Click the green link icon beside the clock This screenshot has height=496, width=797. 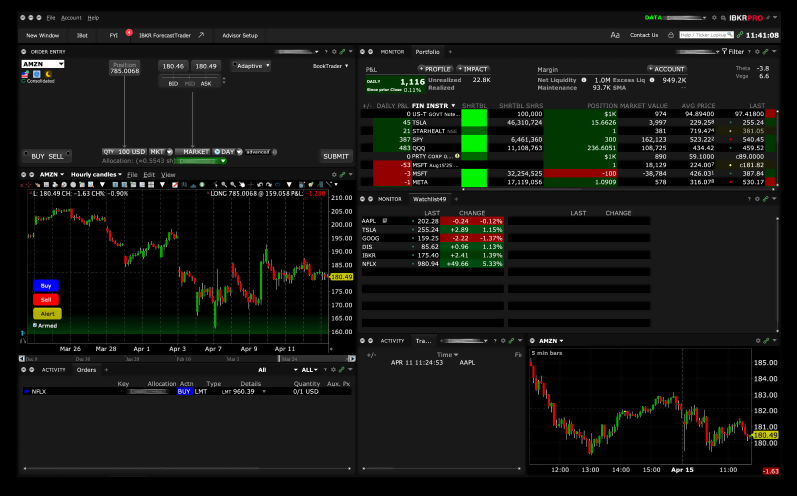click(740, 35)
